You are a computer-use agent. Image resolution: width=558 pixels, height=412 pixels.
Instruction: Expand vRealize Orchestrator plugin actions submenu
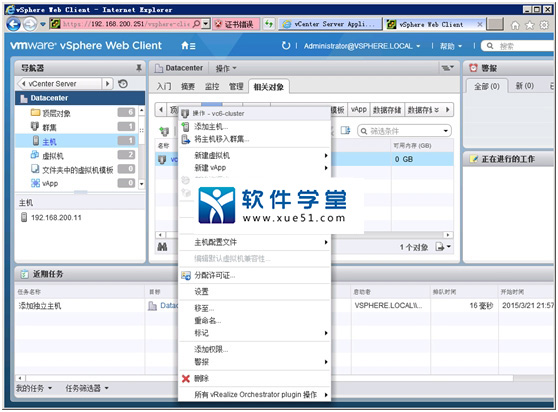[254, 395]
